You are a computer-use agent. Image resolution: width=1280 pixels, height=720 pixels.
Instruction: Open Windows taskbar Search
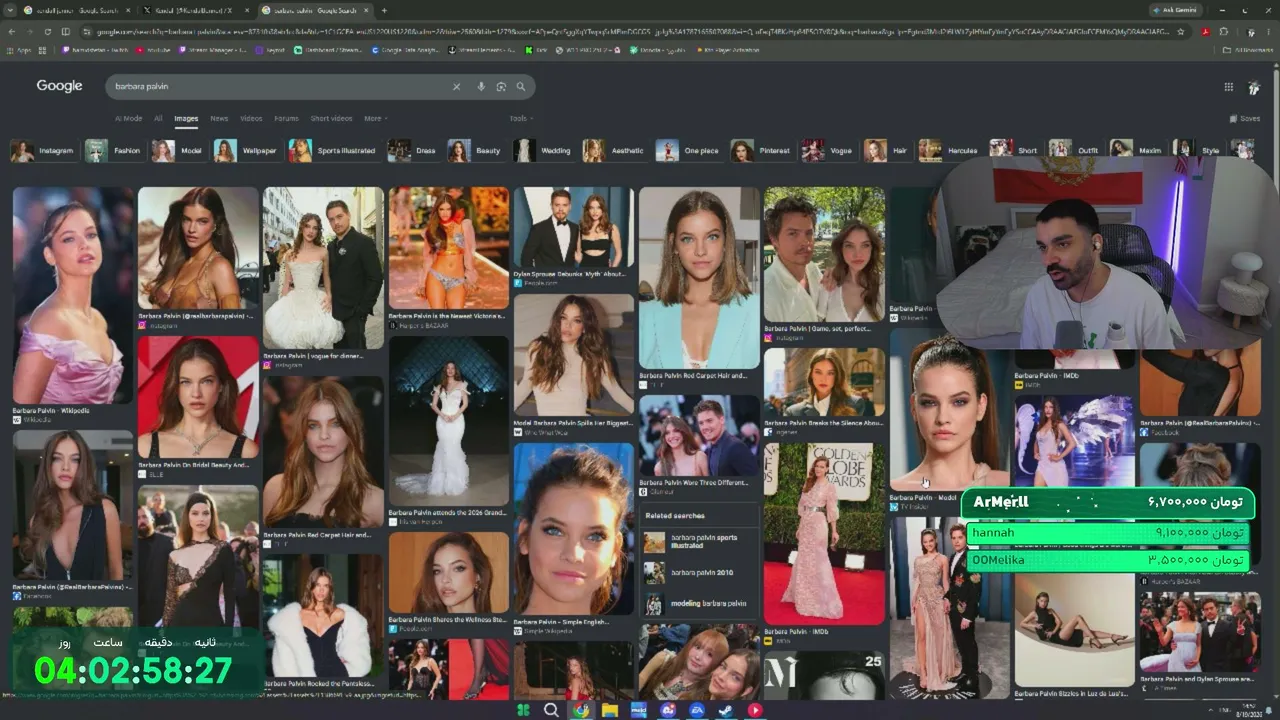(551, 710)
